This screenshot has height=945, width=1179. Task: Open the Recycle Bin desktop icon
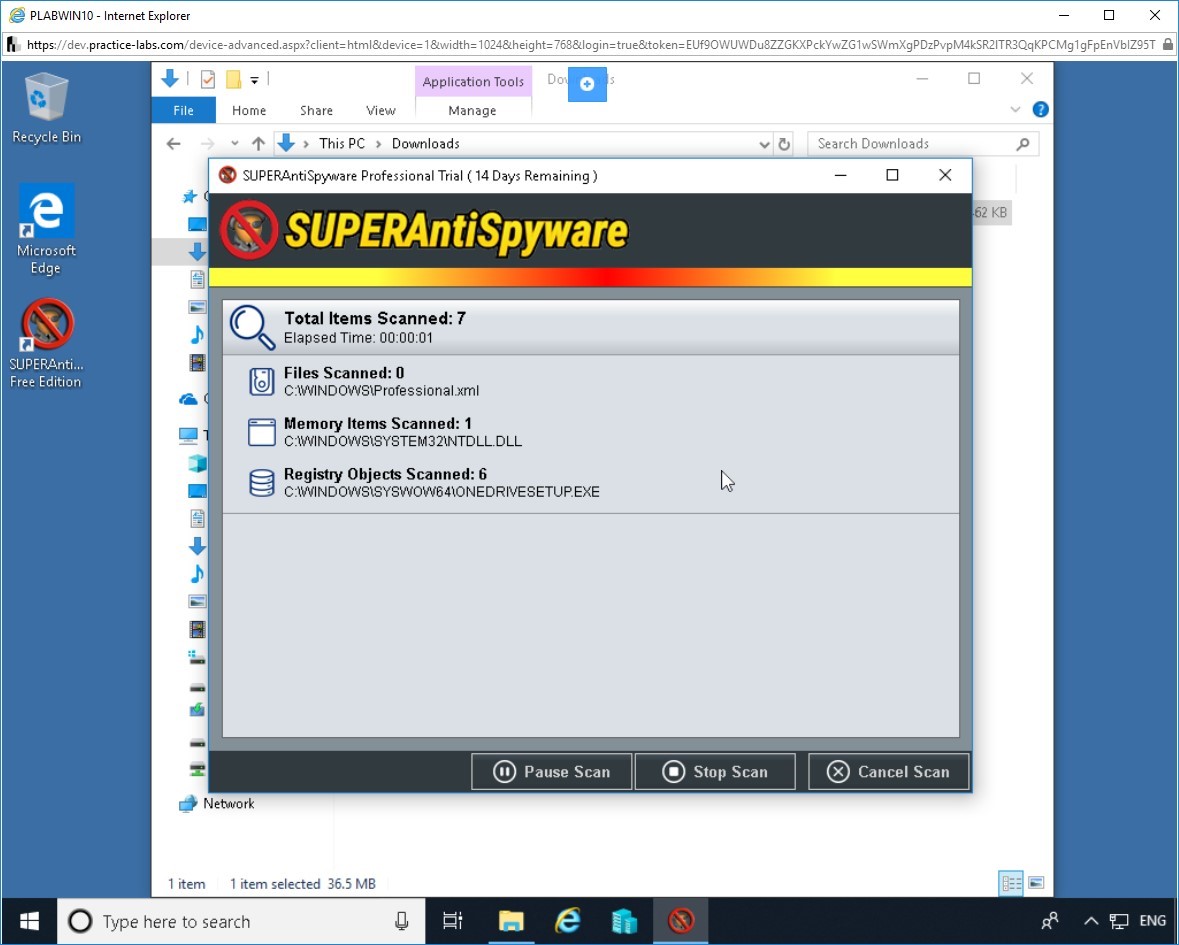pyautogui.click(x=46, y=108)
